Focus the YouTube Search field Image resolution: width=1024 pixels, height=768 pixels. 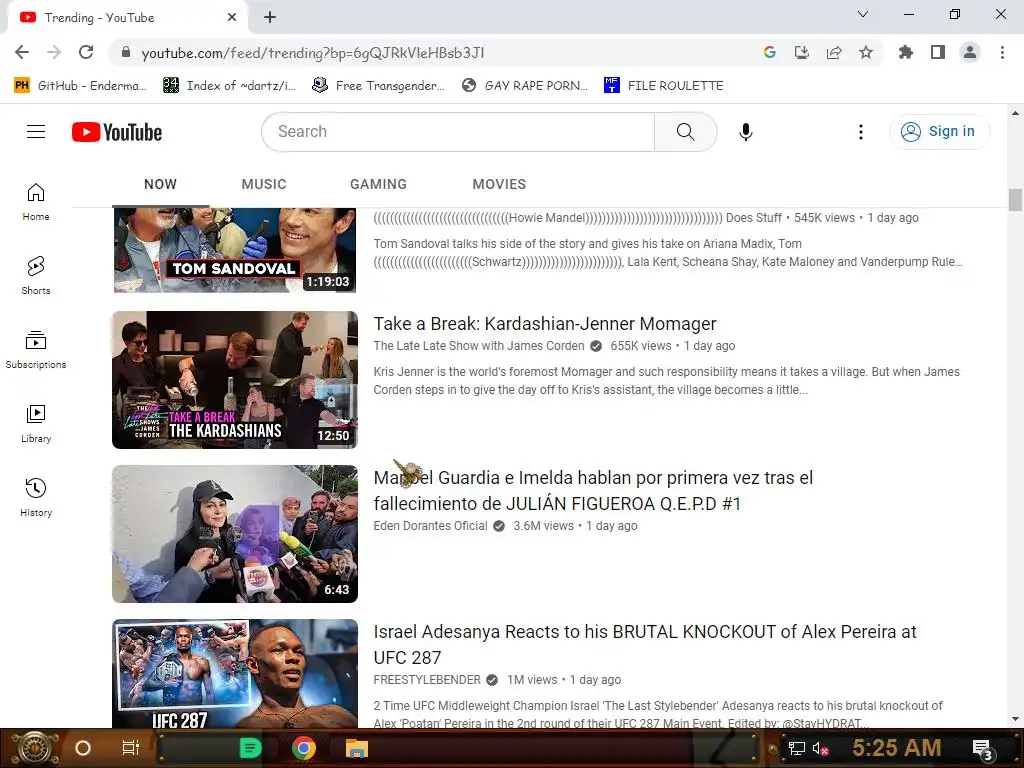click(x=458, y=132)
